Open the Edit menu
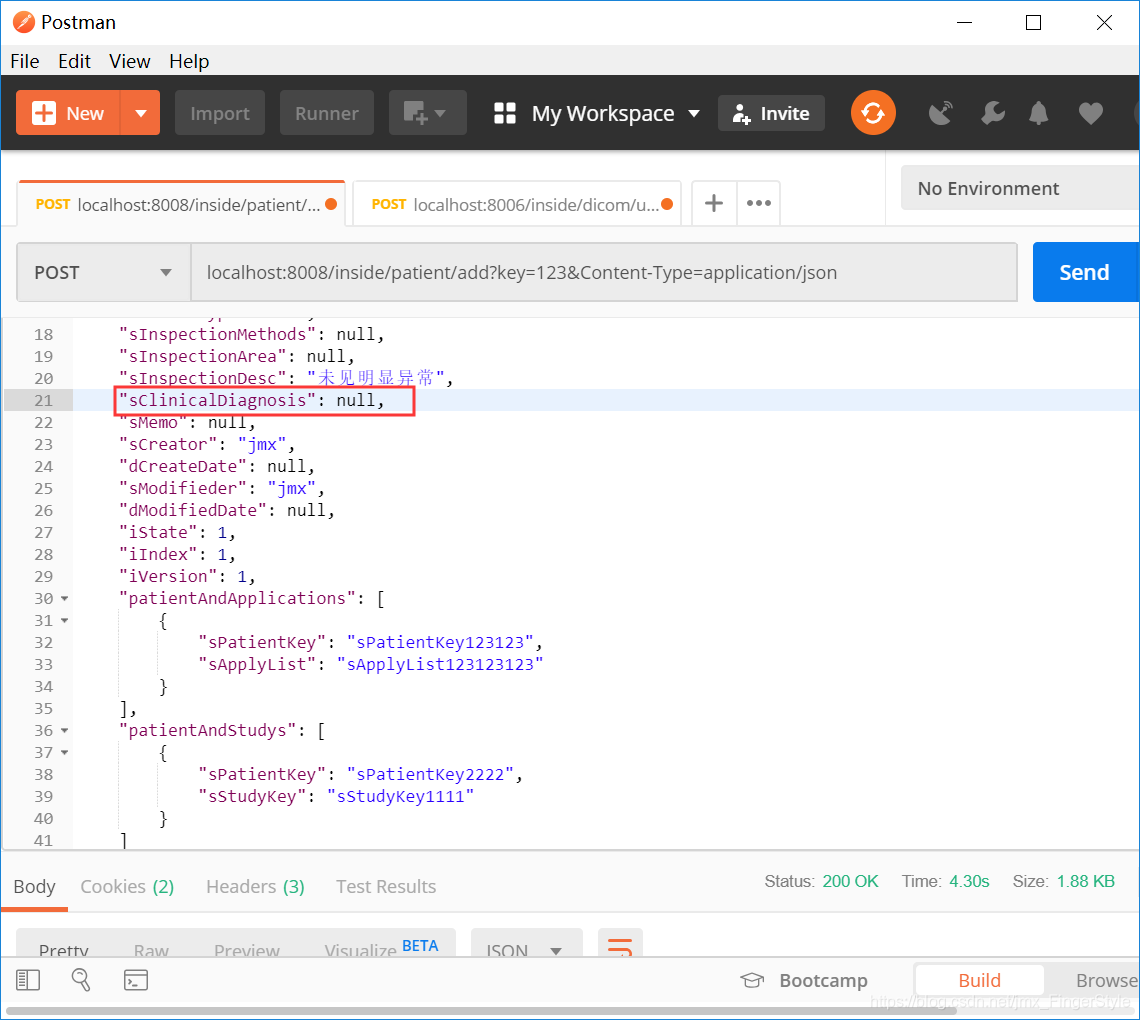This screenshot has height=1020, width=1140. [x=74, y=61]
